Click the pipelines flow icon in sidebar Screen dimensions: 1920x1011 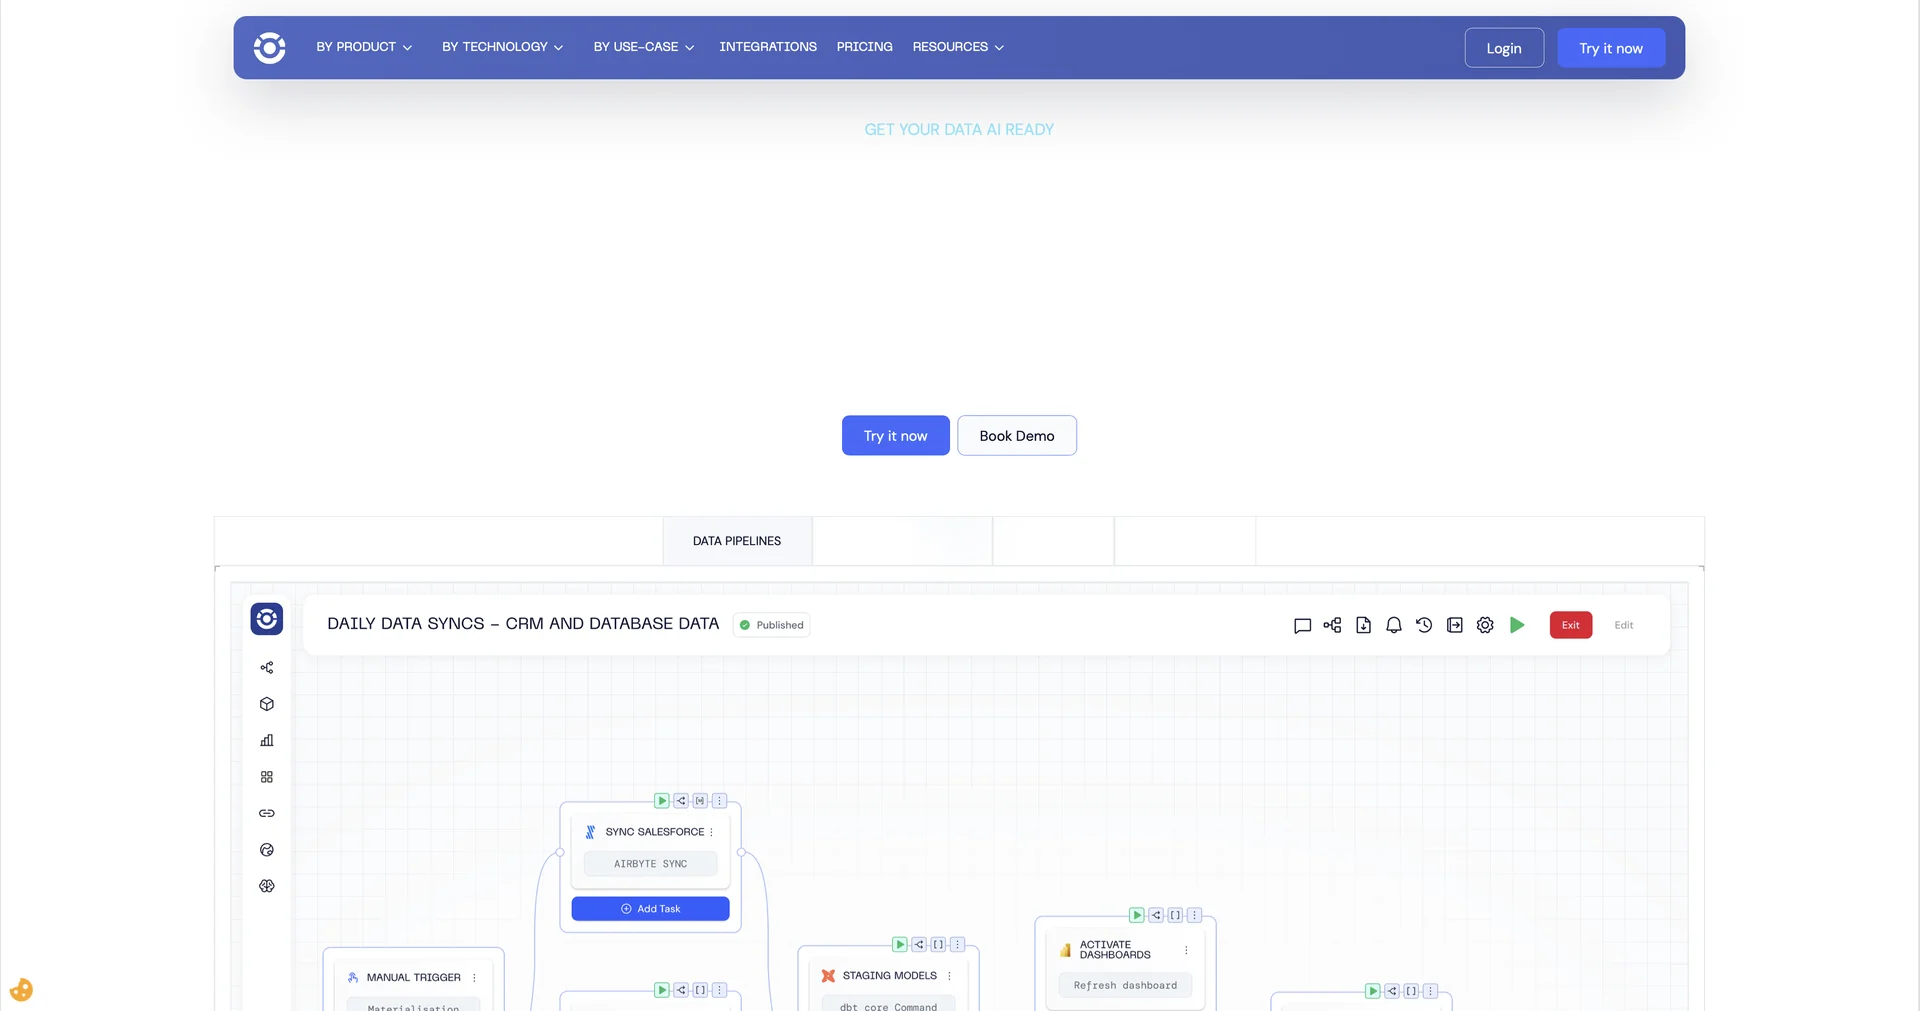point(267,667)
